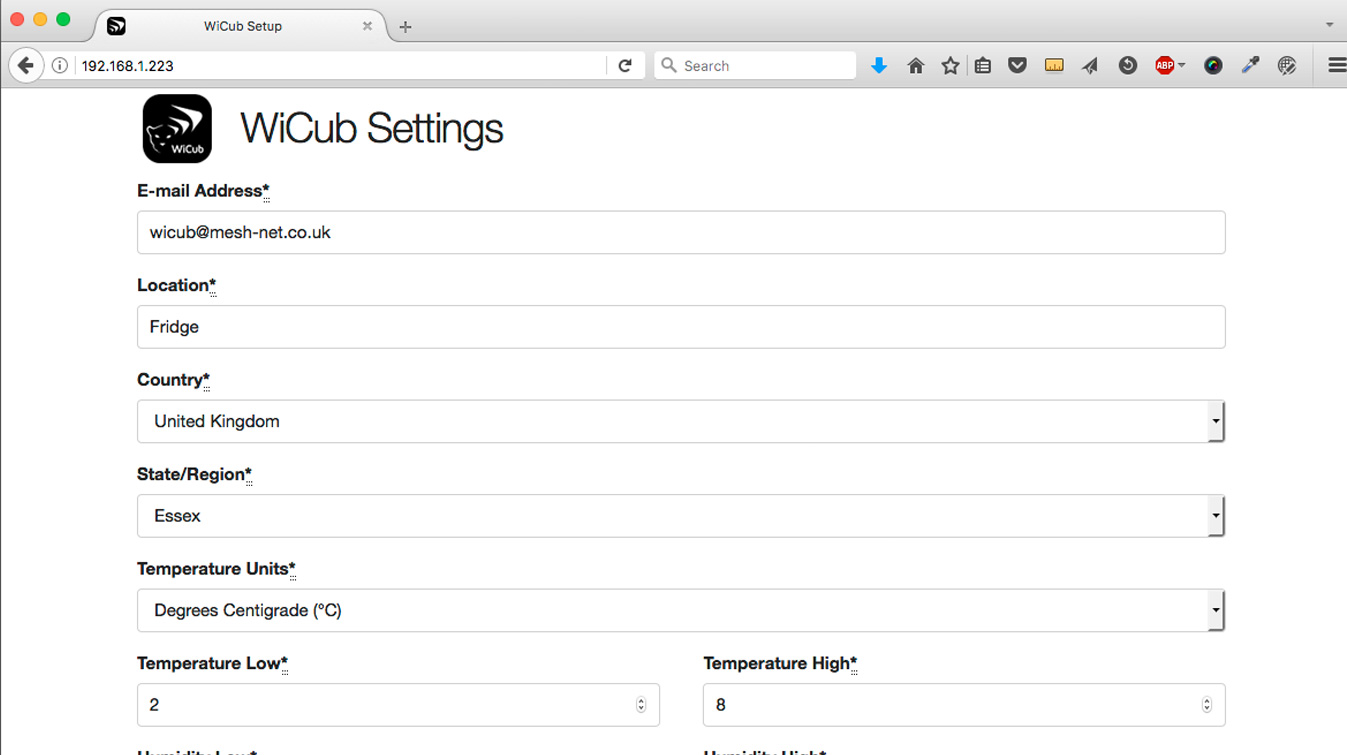The height and width of the screenshot is (755, 1347).
Task: Open the downloads arrow icon
Action: (x=879, y=66)
